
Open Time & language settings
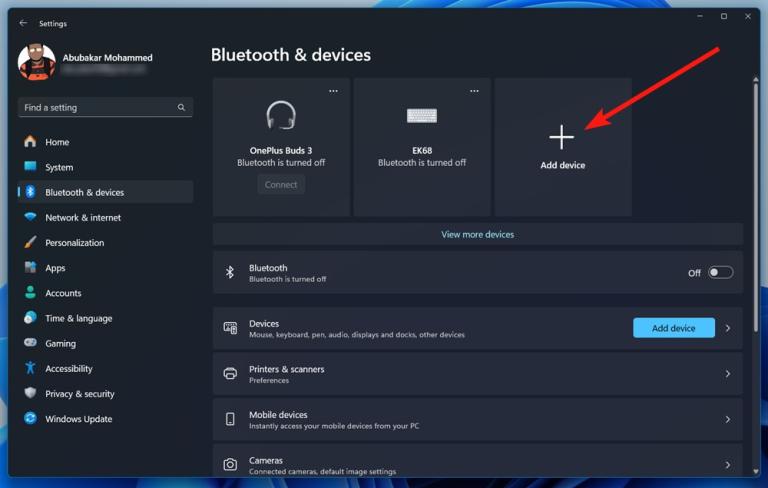point(105,318)
